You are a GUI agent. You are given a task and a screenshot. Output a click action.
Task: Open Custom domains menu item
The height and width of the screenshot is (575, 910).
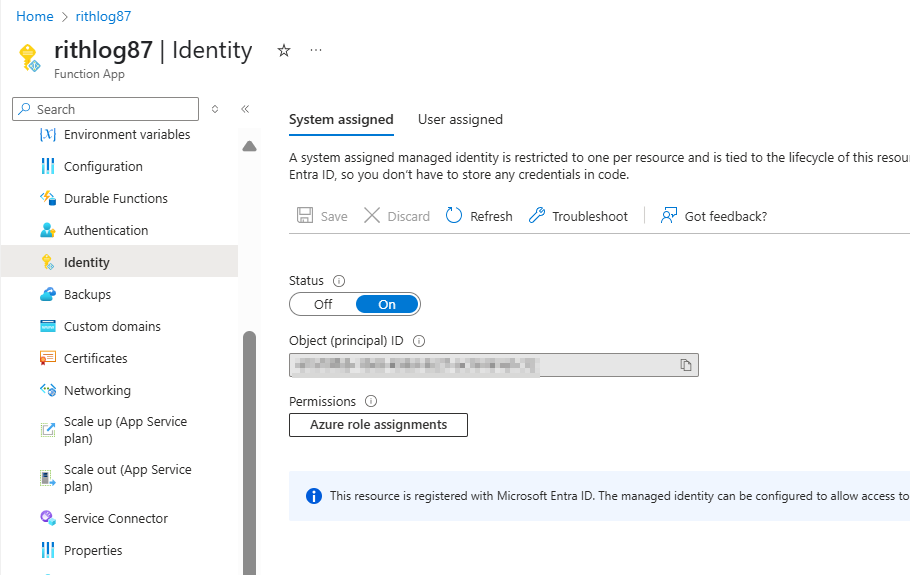tap(120, 326)
